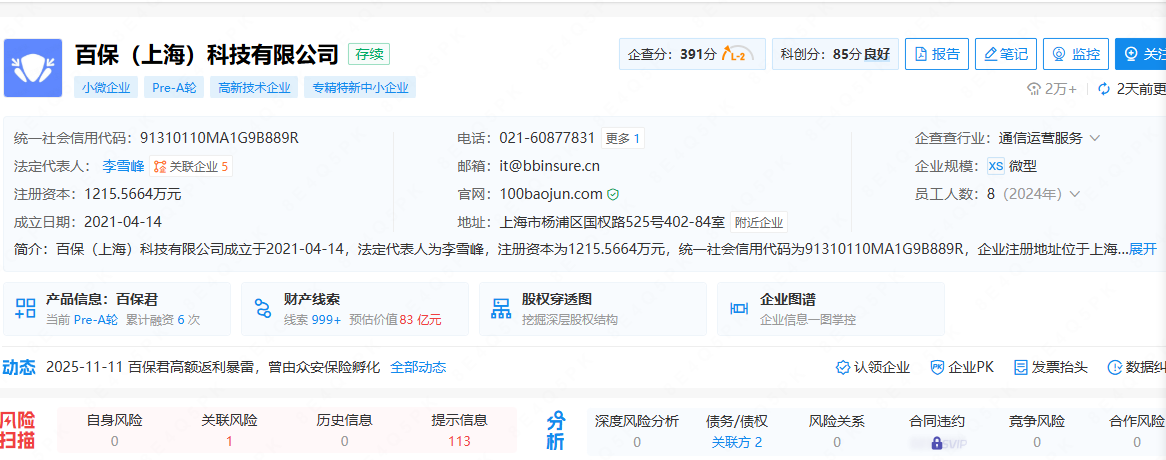Viewport: 1166px width, 460px height.
Task: Select the 深度风险分析 tab
Action: tap(637, 431)
